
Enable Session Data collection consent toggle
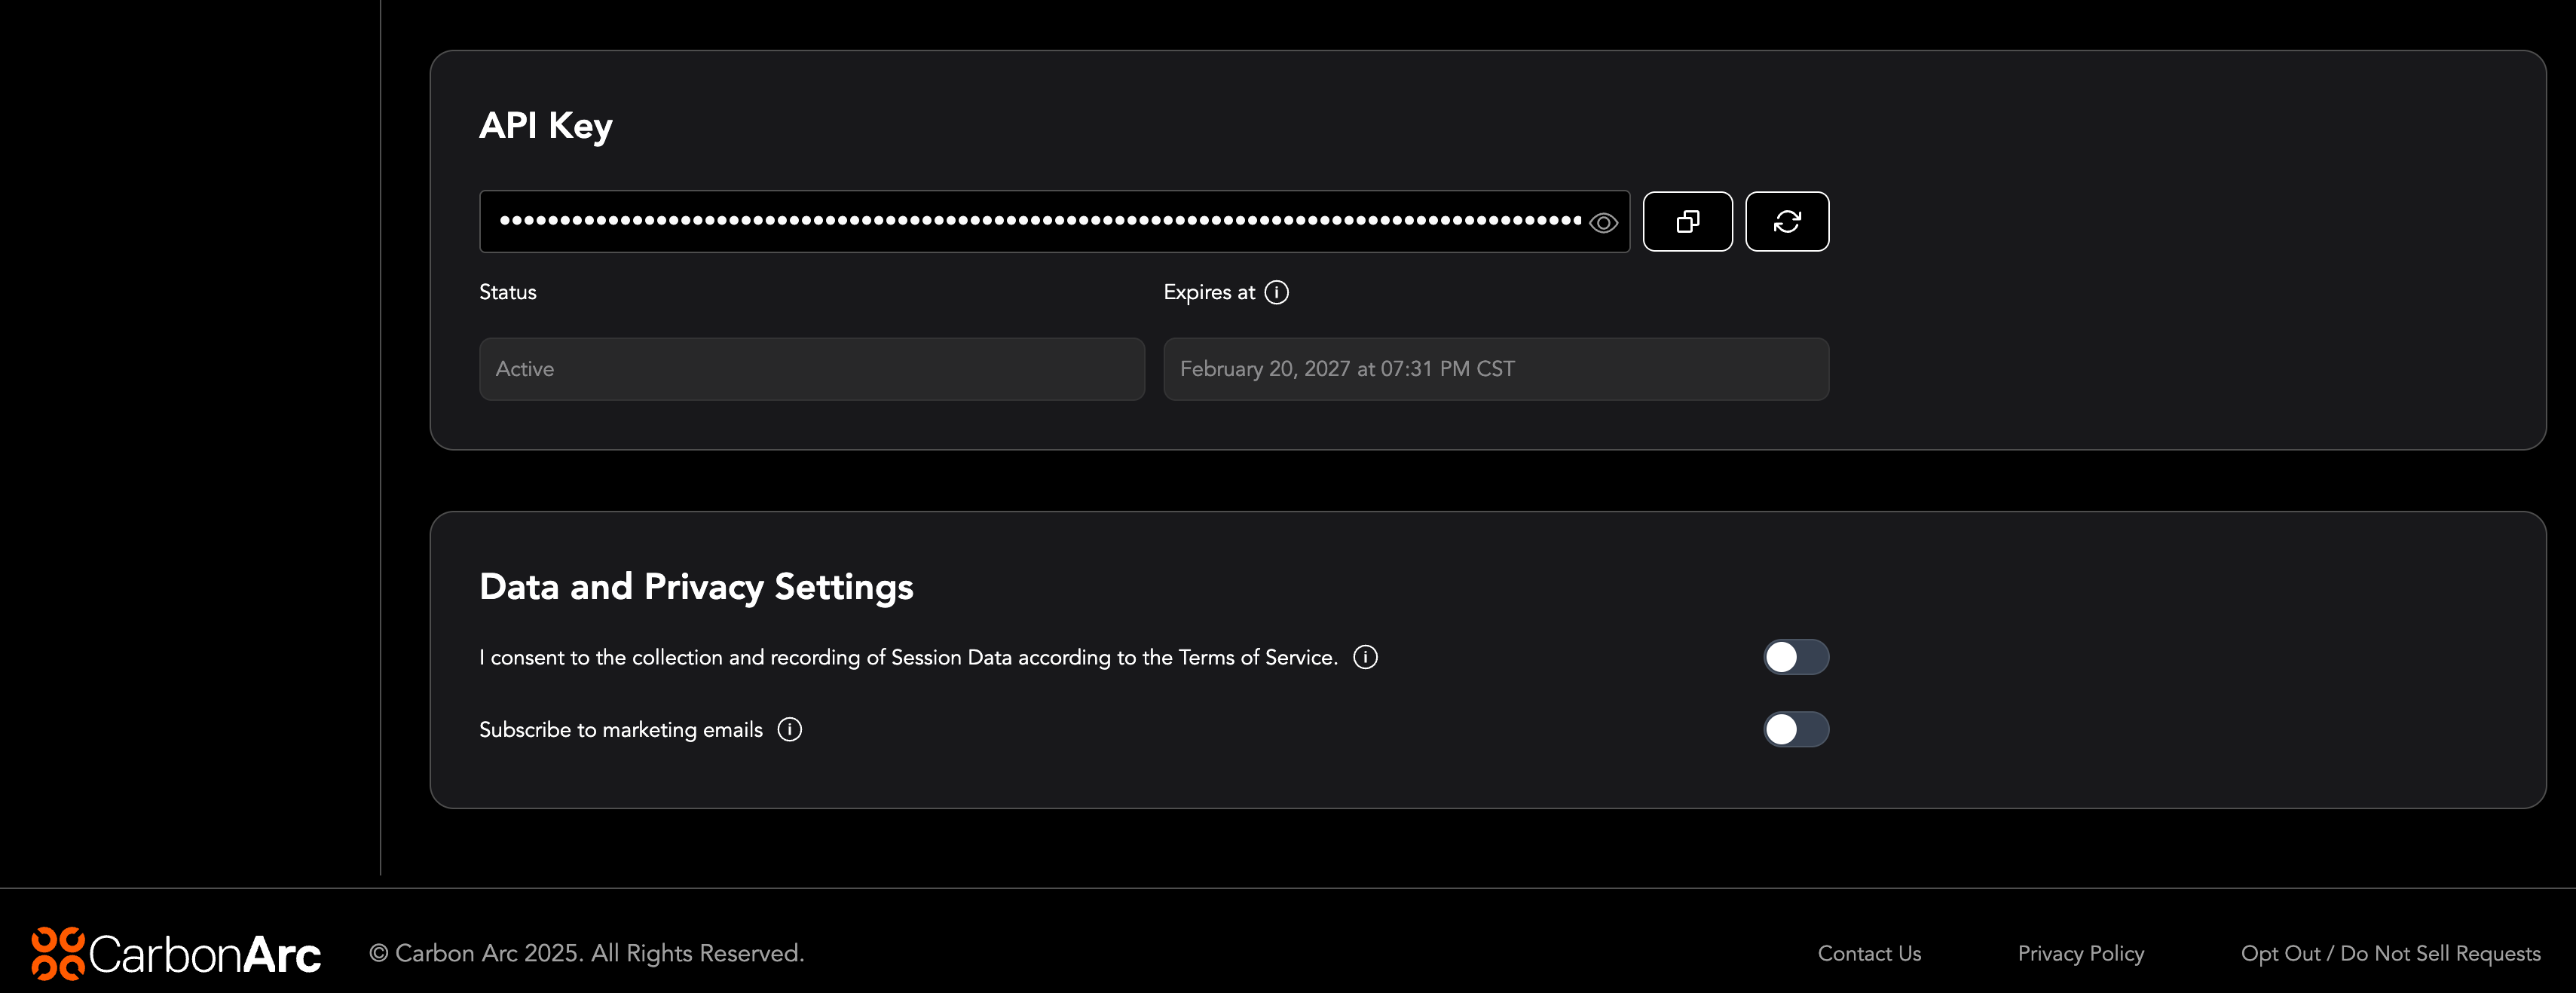click(1796, 657)
